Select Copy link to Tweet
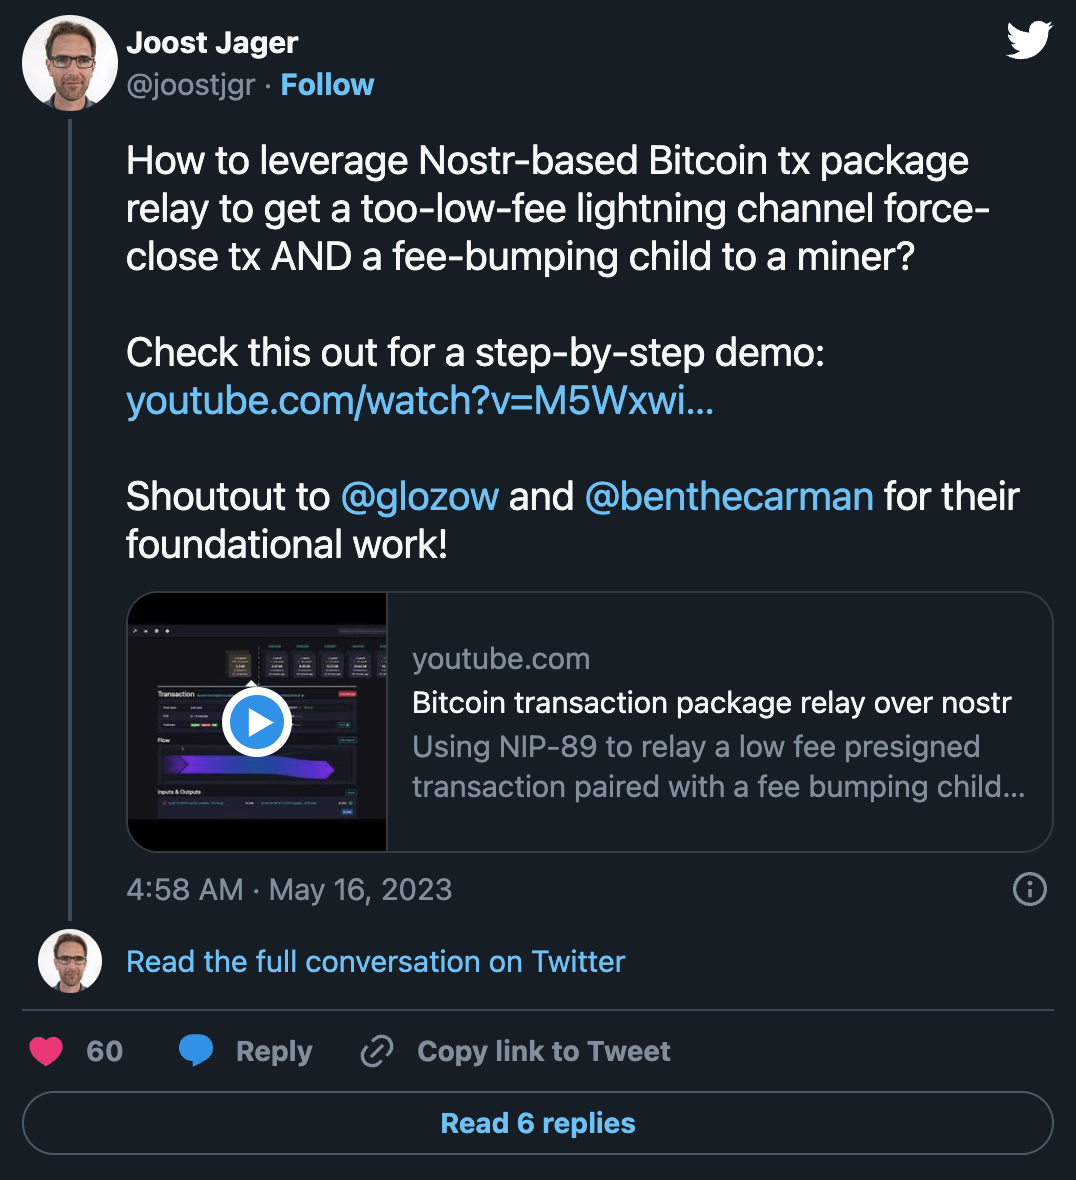 click(x=543, y=1051)
